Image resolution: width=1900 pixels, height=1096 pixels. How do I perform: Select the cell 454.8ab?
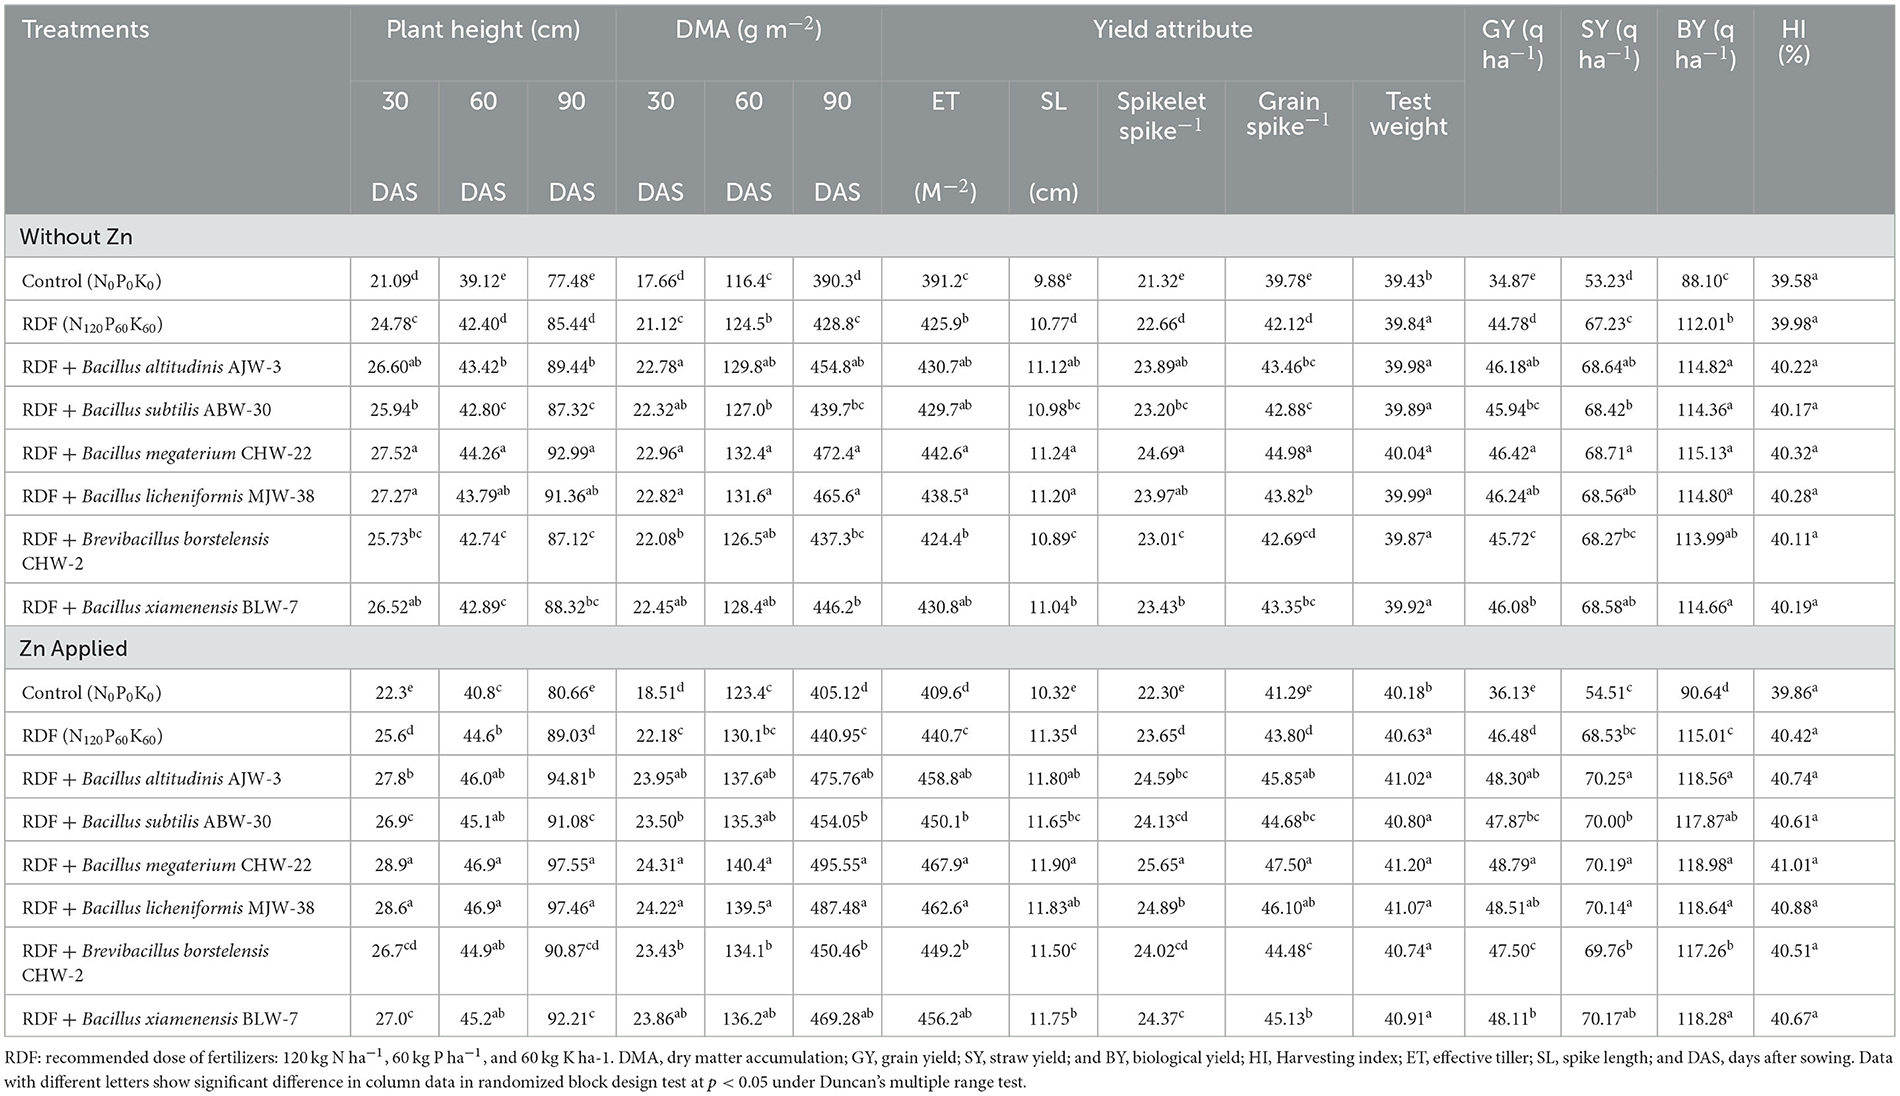pyautogui.click(x=836, y=366)
